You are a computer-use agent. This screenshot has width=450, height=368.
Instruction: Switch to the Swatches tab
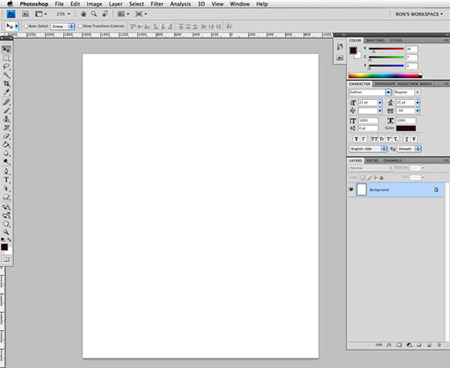coord(375,40)
